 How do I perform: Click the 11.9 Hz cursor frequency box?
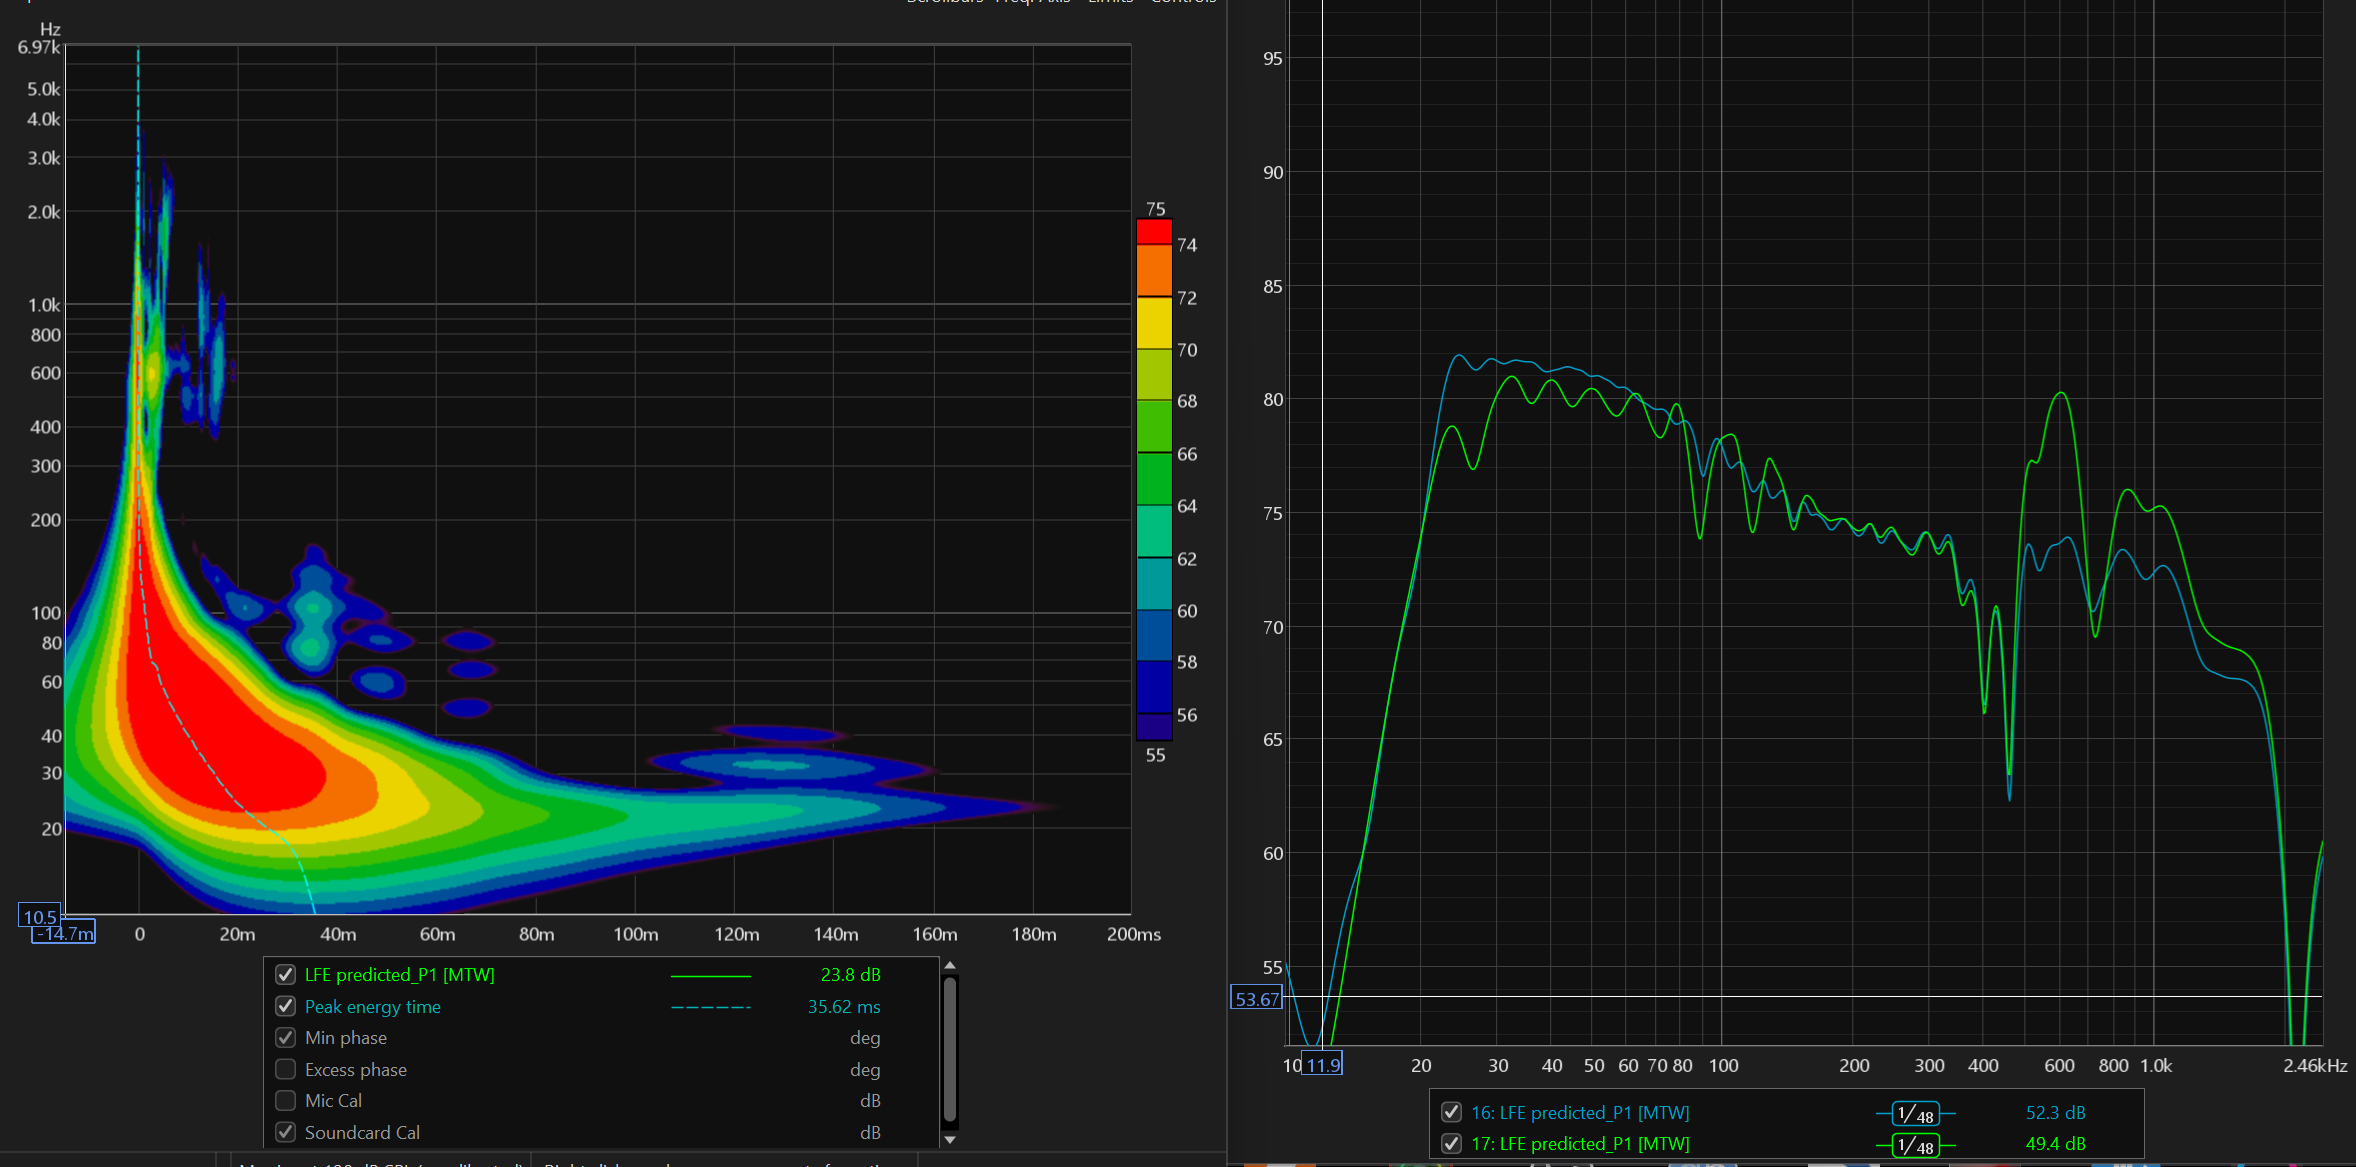[1322, 1065]
